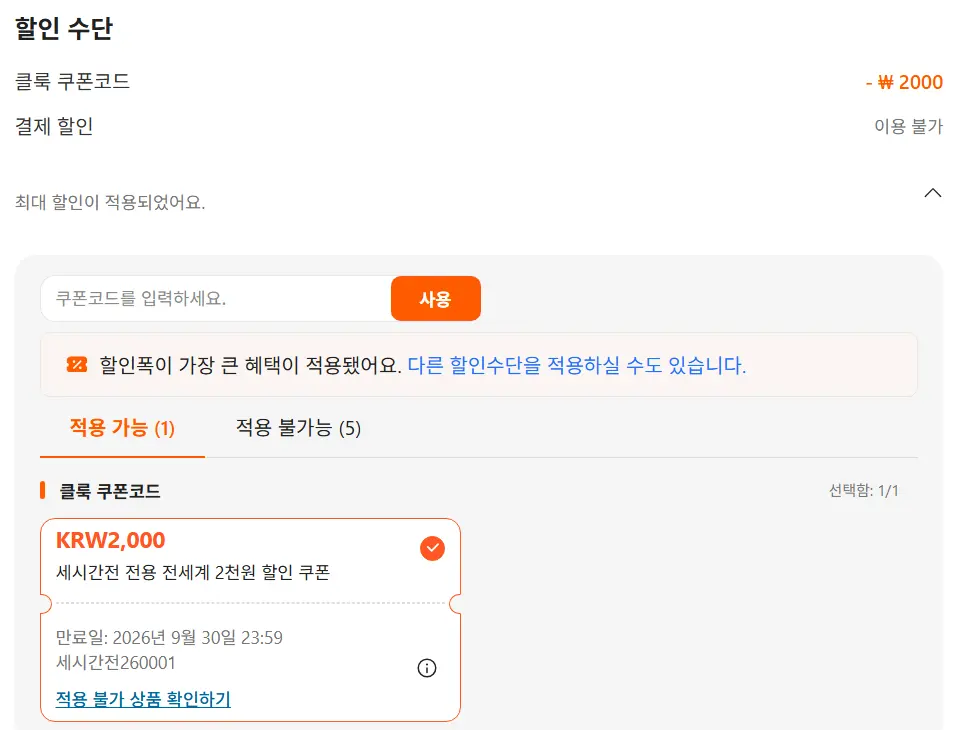Click the 결제 할인 row label
960x730 pixels.
(54, 126)
